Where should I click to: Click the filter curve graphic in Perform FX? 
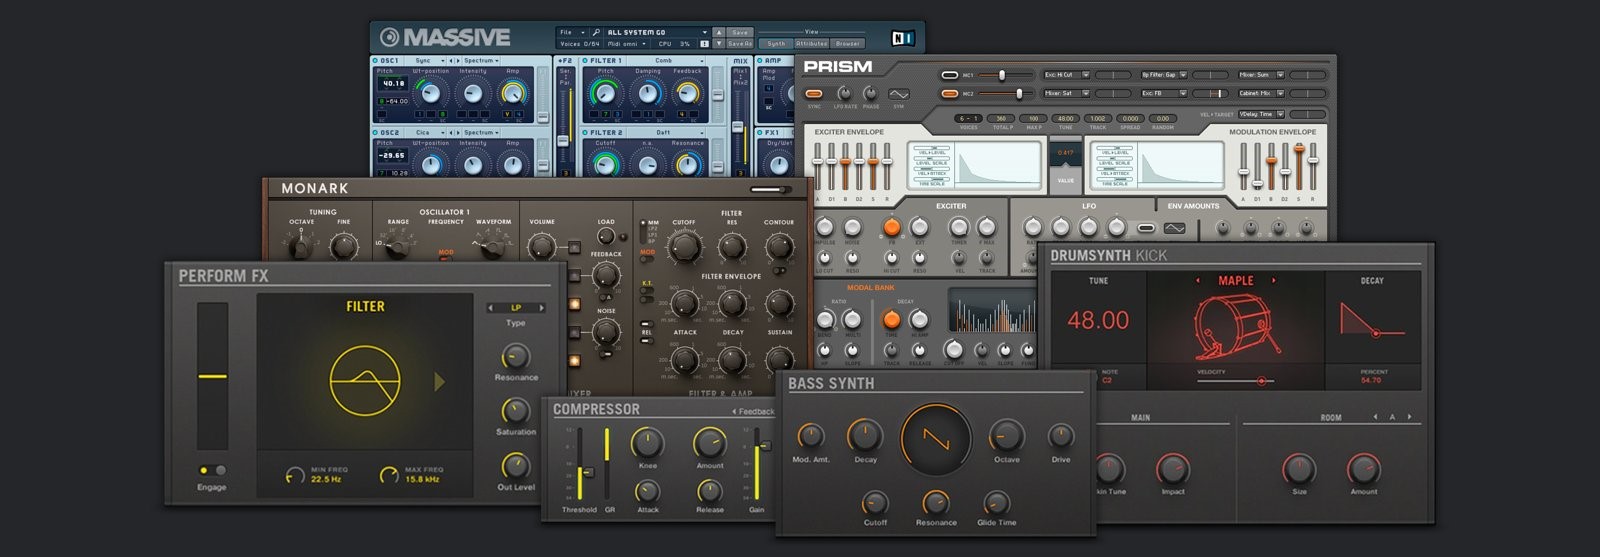click(365, 381)
